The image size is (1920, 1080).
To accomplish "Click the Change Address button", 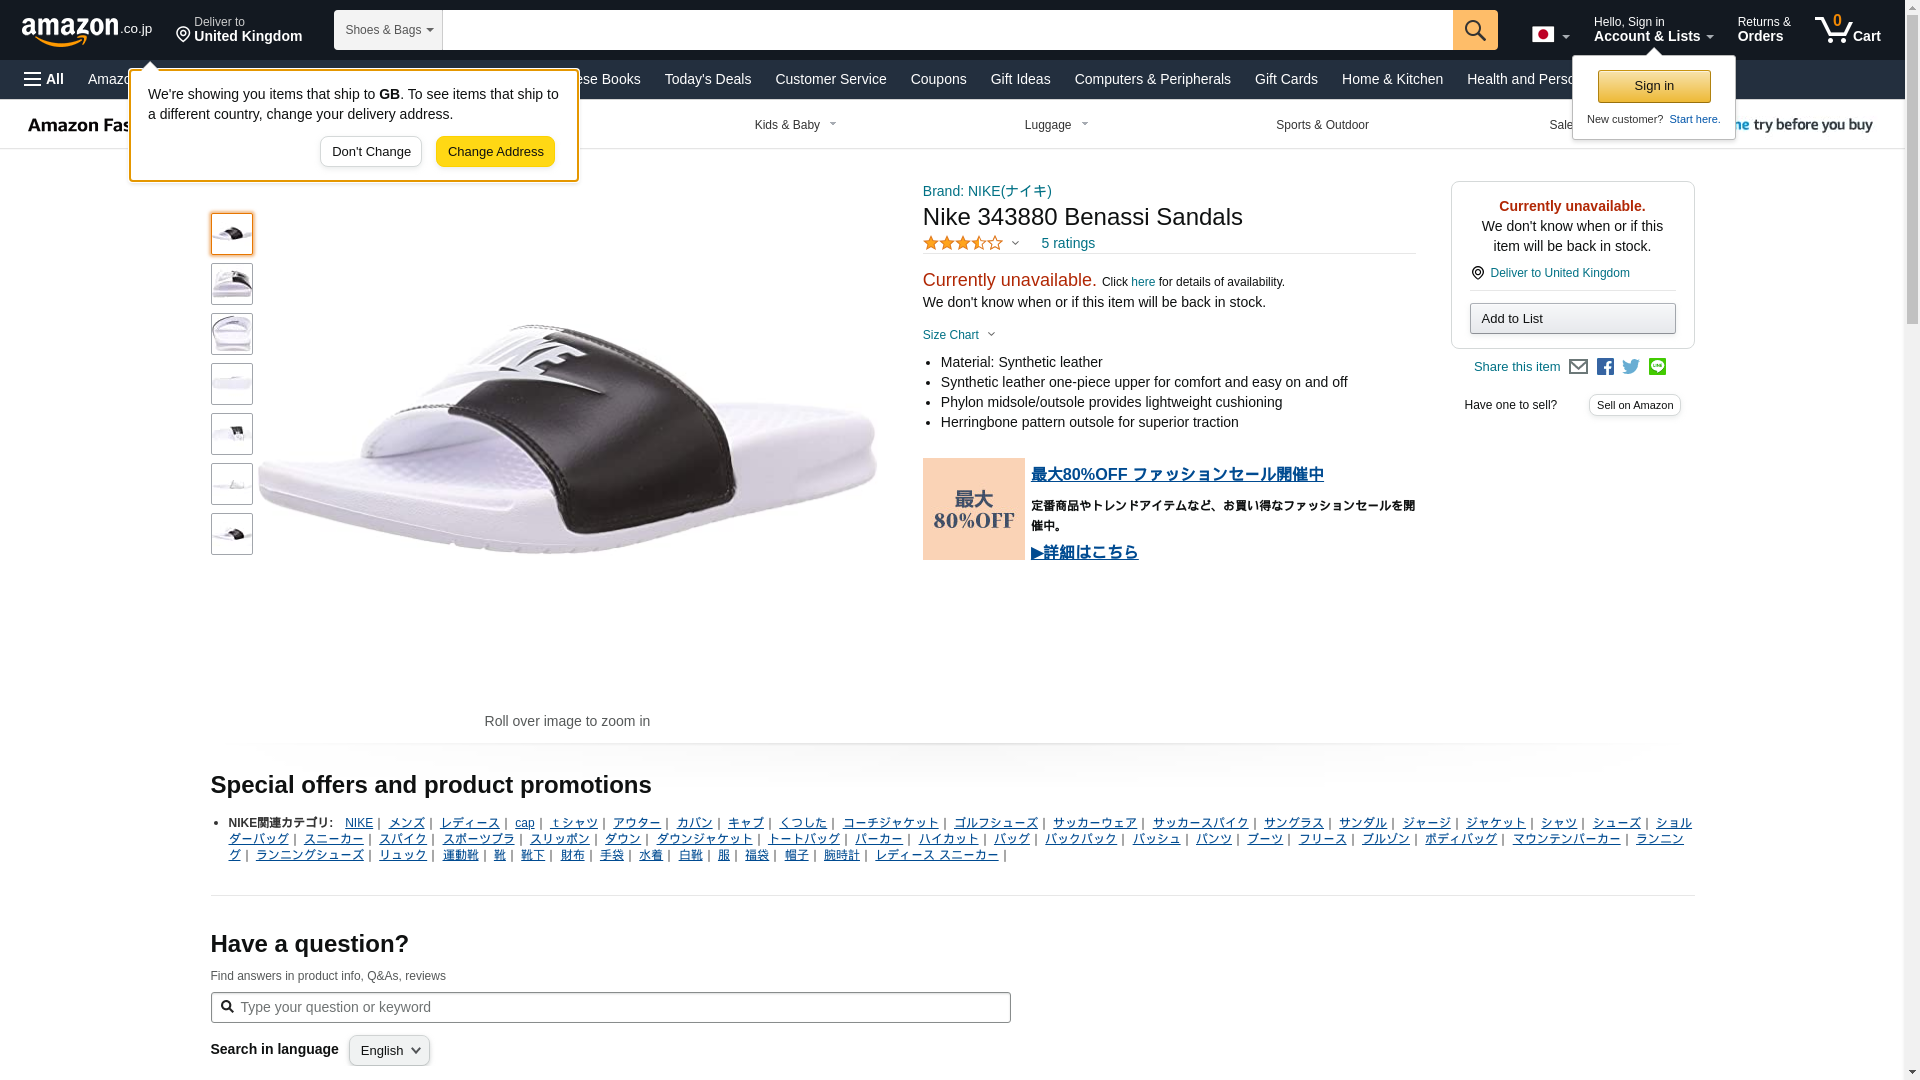I will [x=495, y=152].
